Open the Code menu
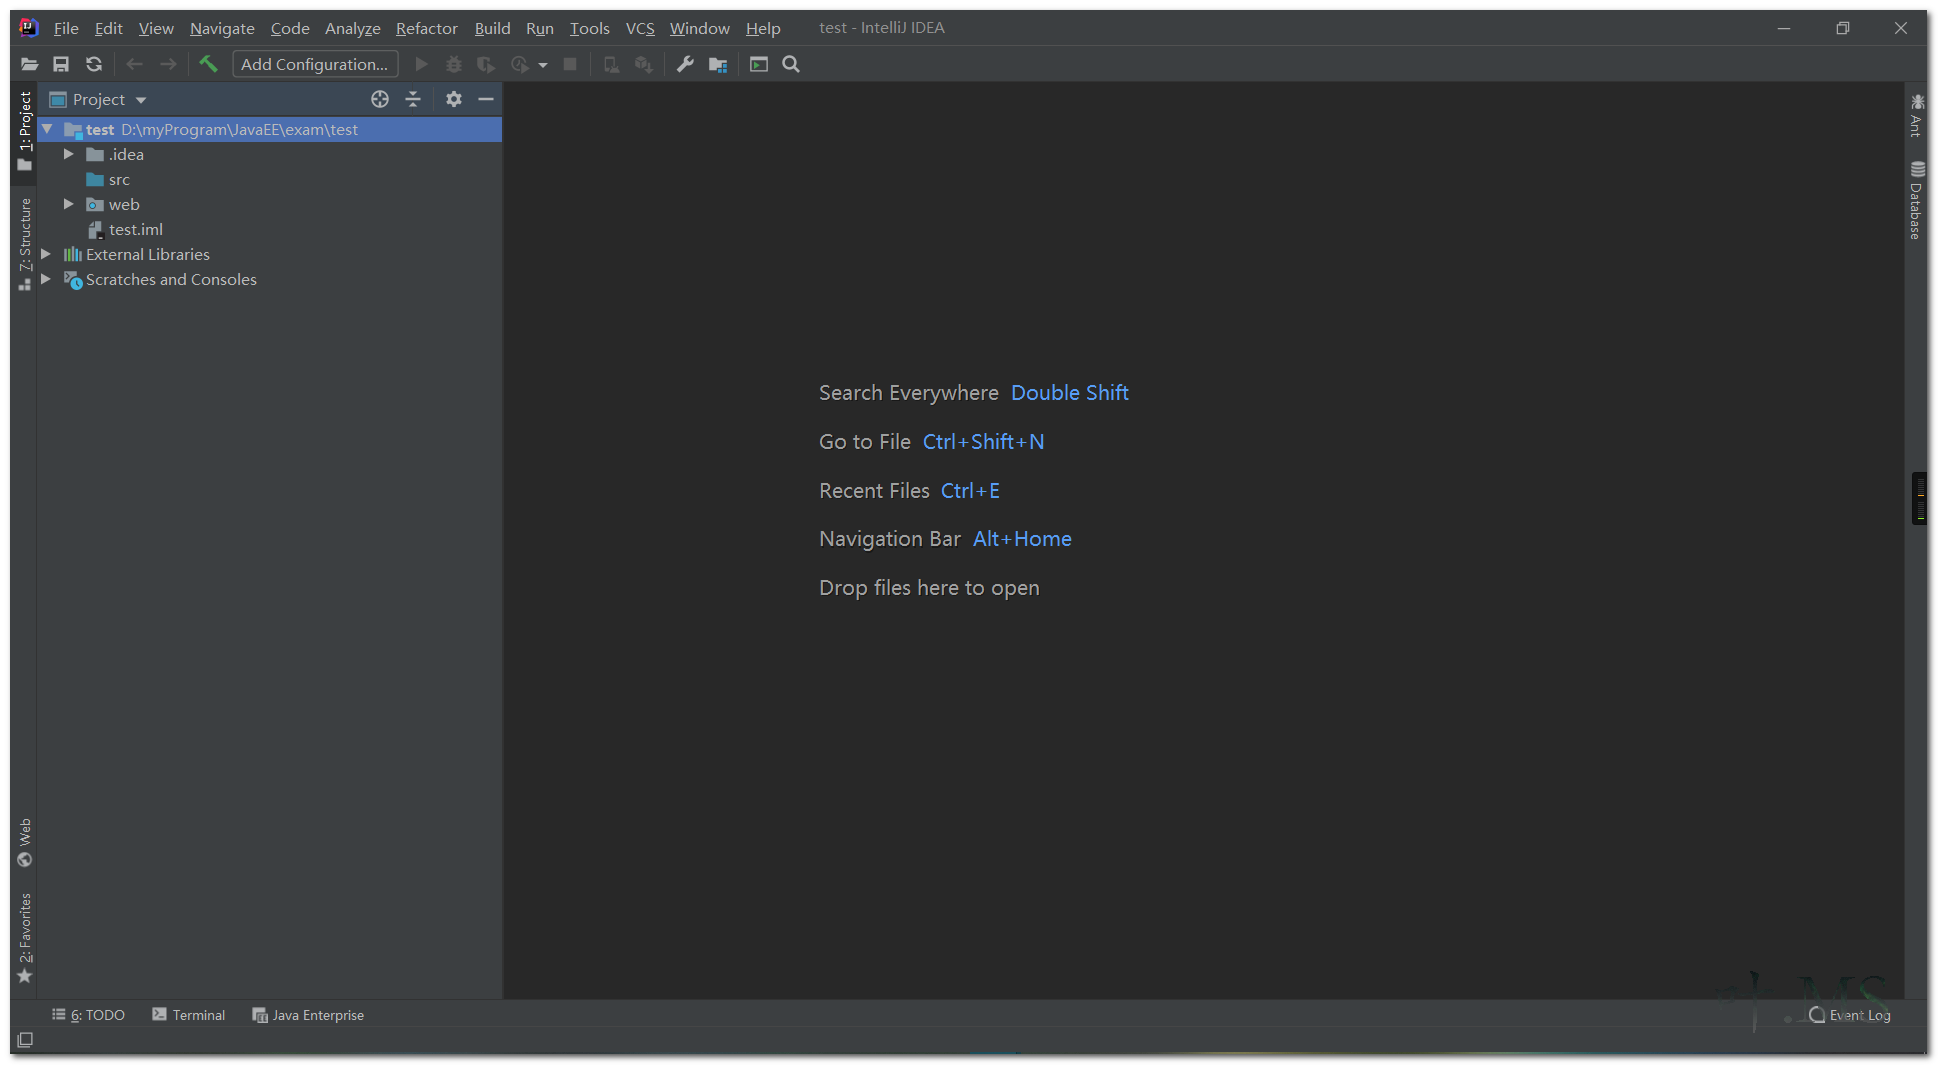 (x=290, y=28)
